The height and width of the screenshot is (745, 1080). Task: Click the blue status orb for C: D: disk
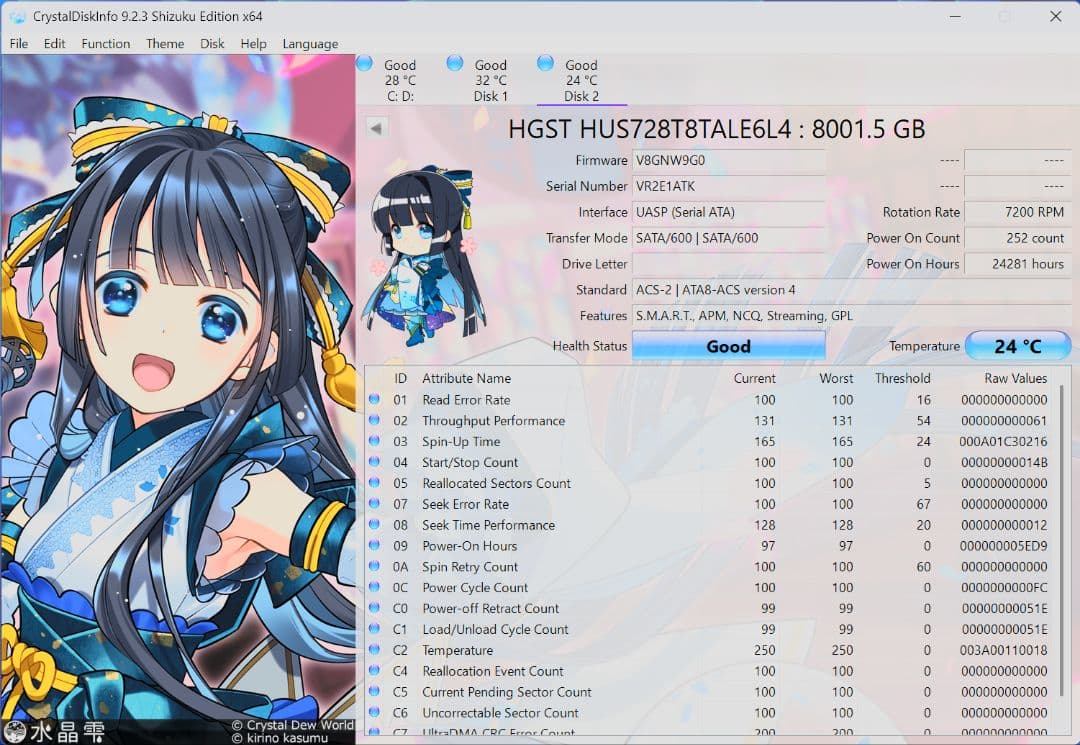[x=364, y=63]
